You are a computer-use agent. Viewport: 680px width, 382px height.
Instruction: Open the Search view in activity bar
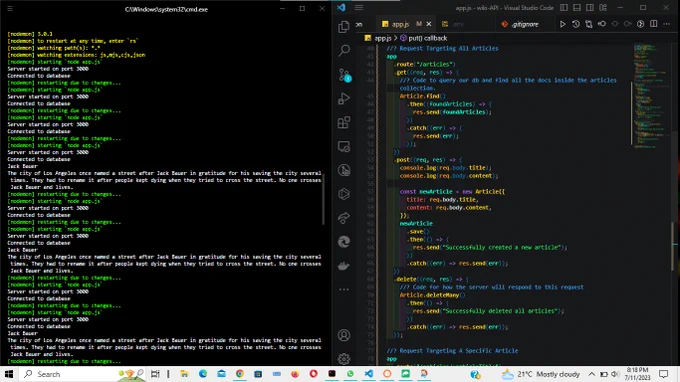[344, 51]
